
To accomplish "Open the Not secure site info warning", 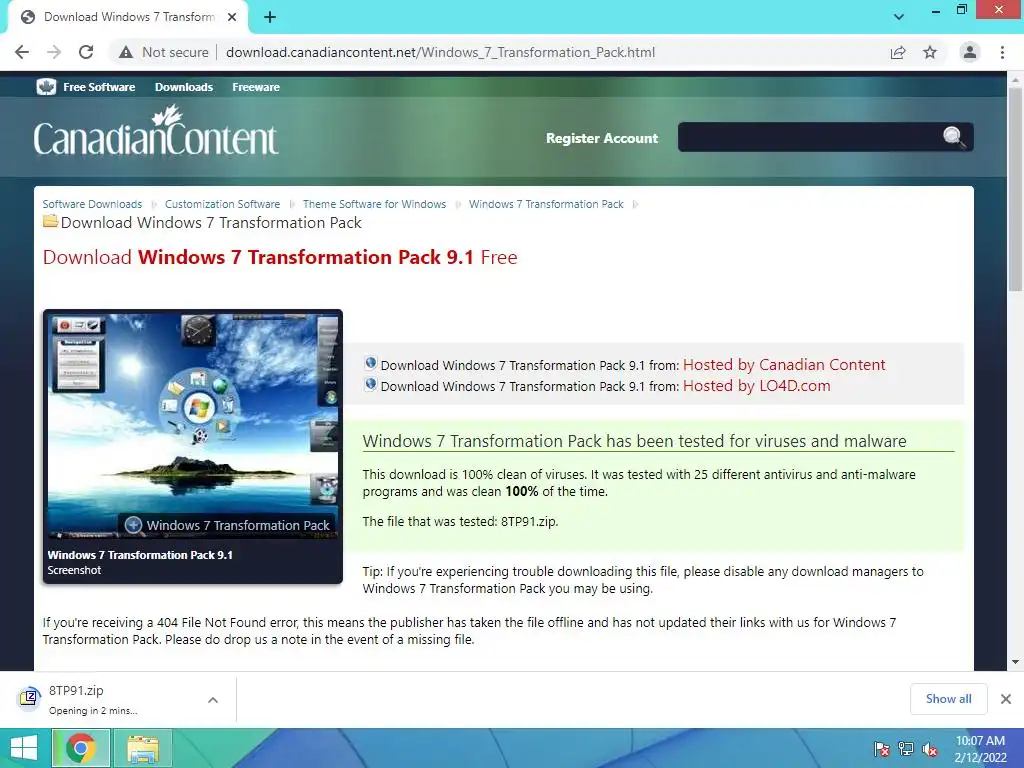I will point(163,52).
